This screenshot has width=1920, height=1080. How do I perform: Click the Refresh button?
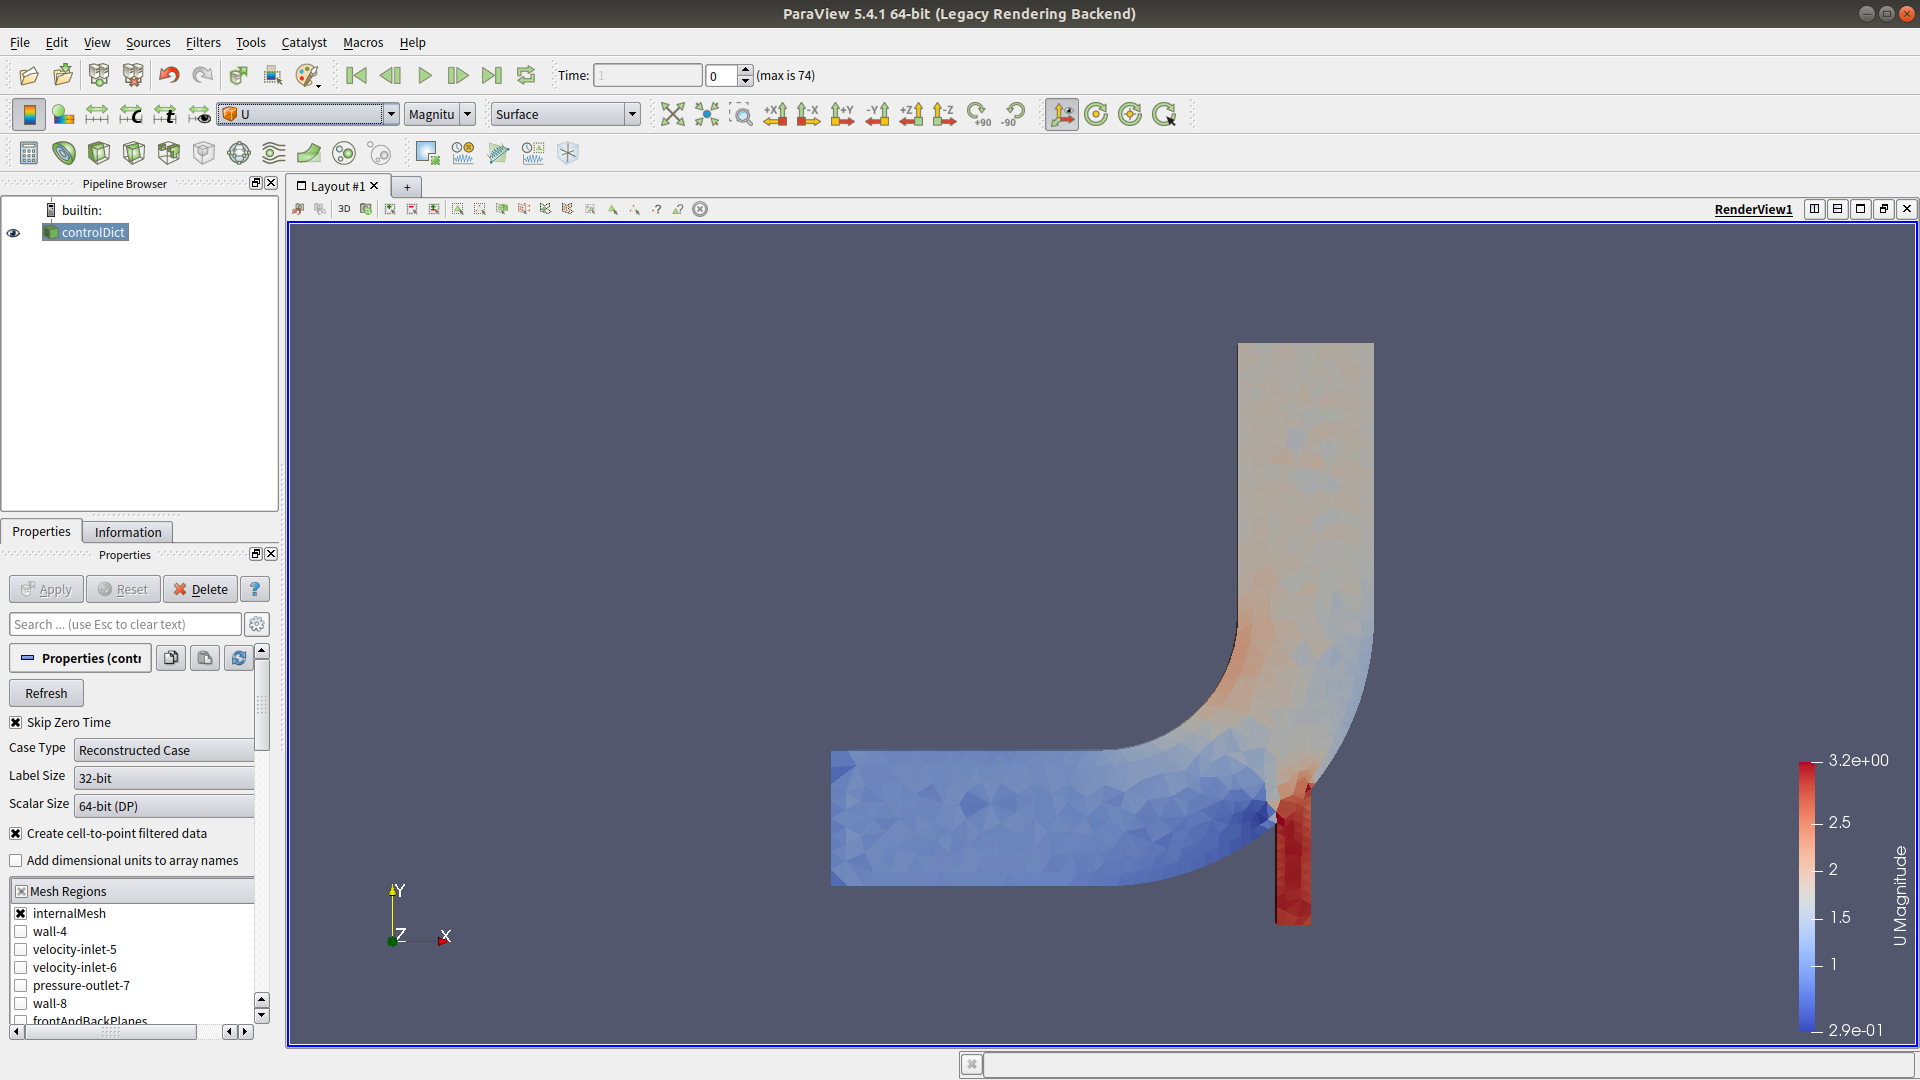[x=46, y=694]
